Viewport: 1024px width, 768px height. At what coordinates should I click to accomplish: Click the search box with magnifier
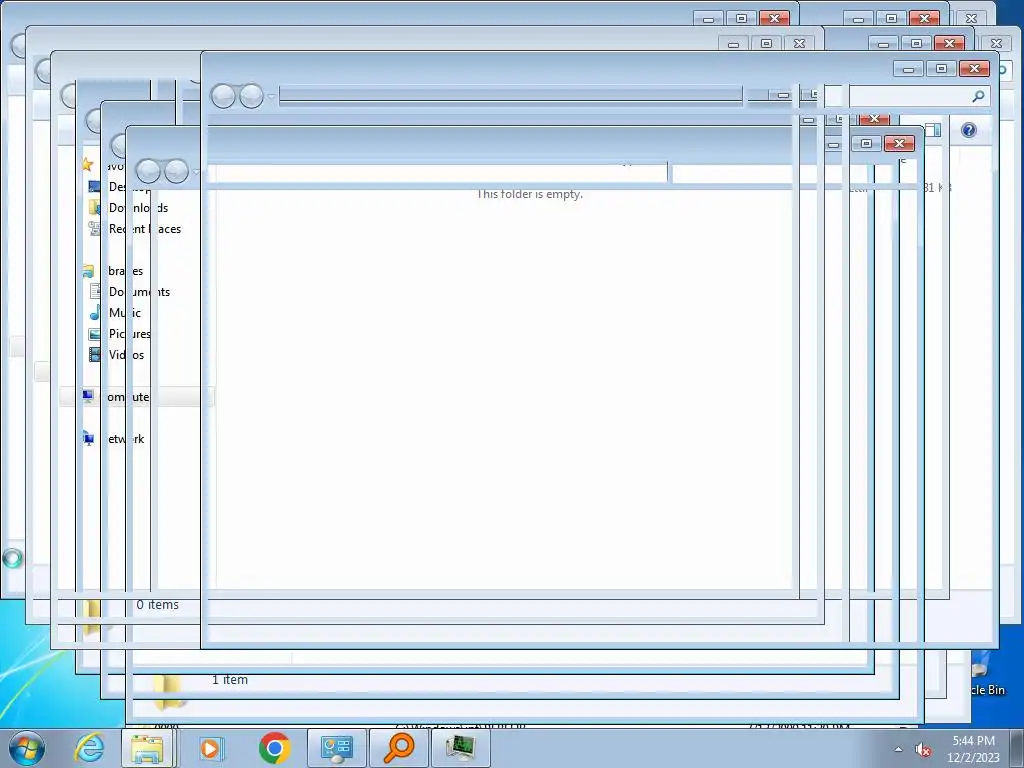click(x=907, y=96)
